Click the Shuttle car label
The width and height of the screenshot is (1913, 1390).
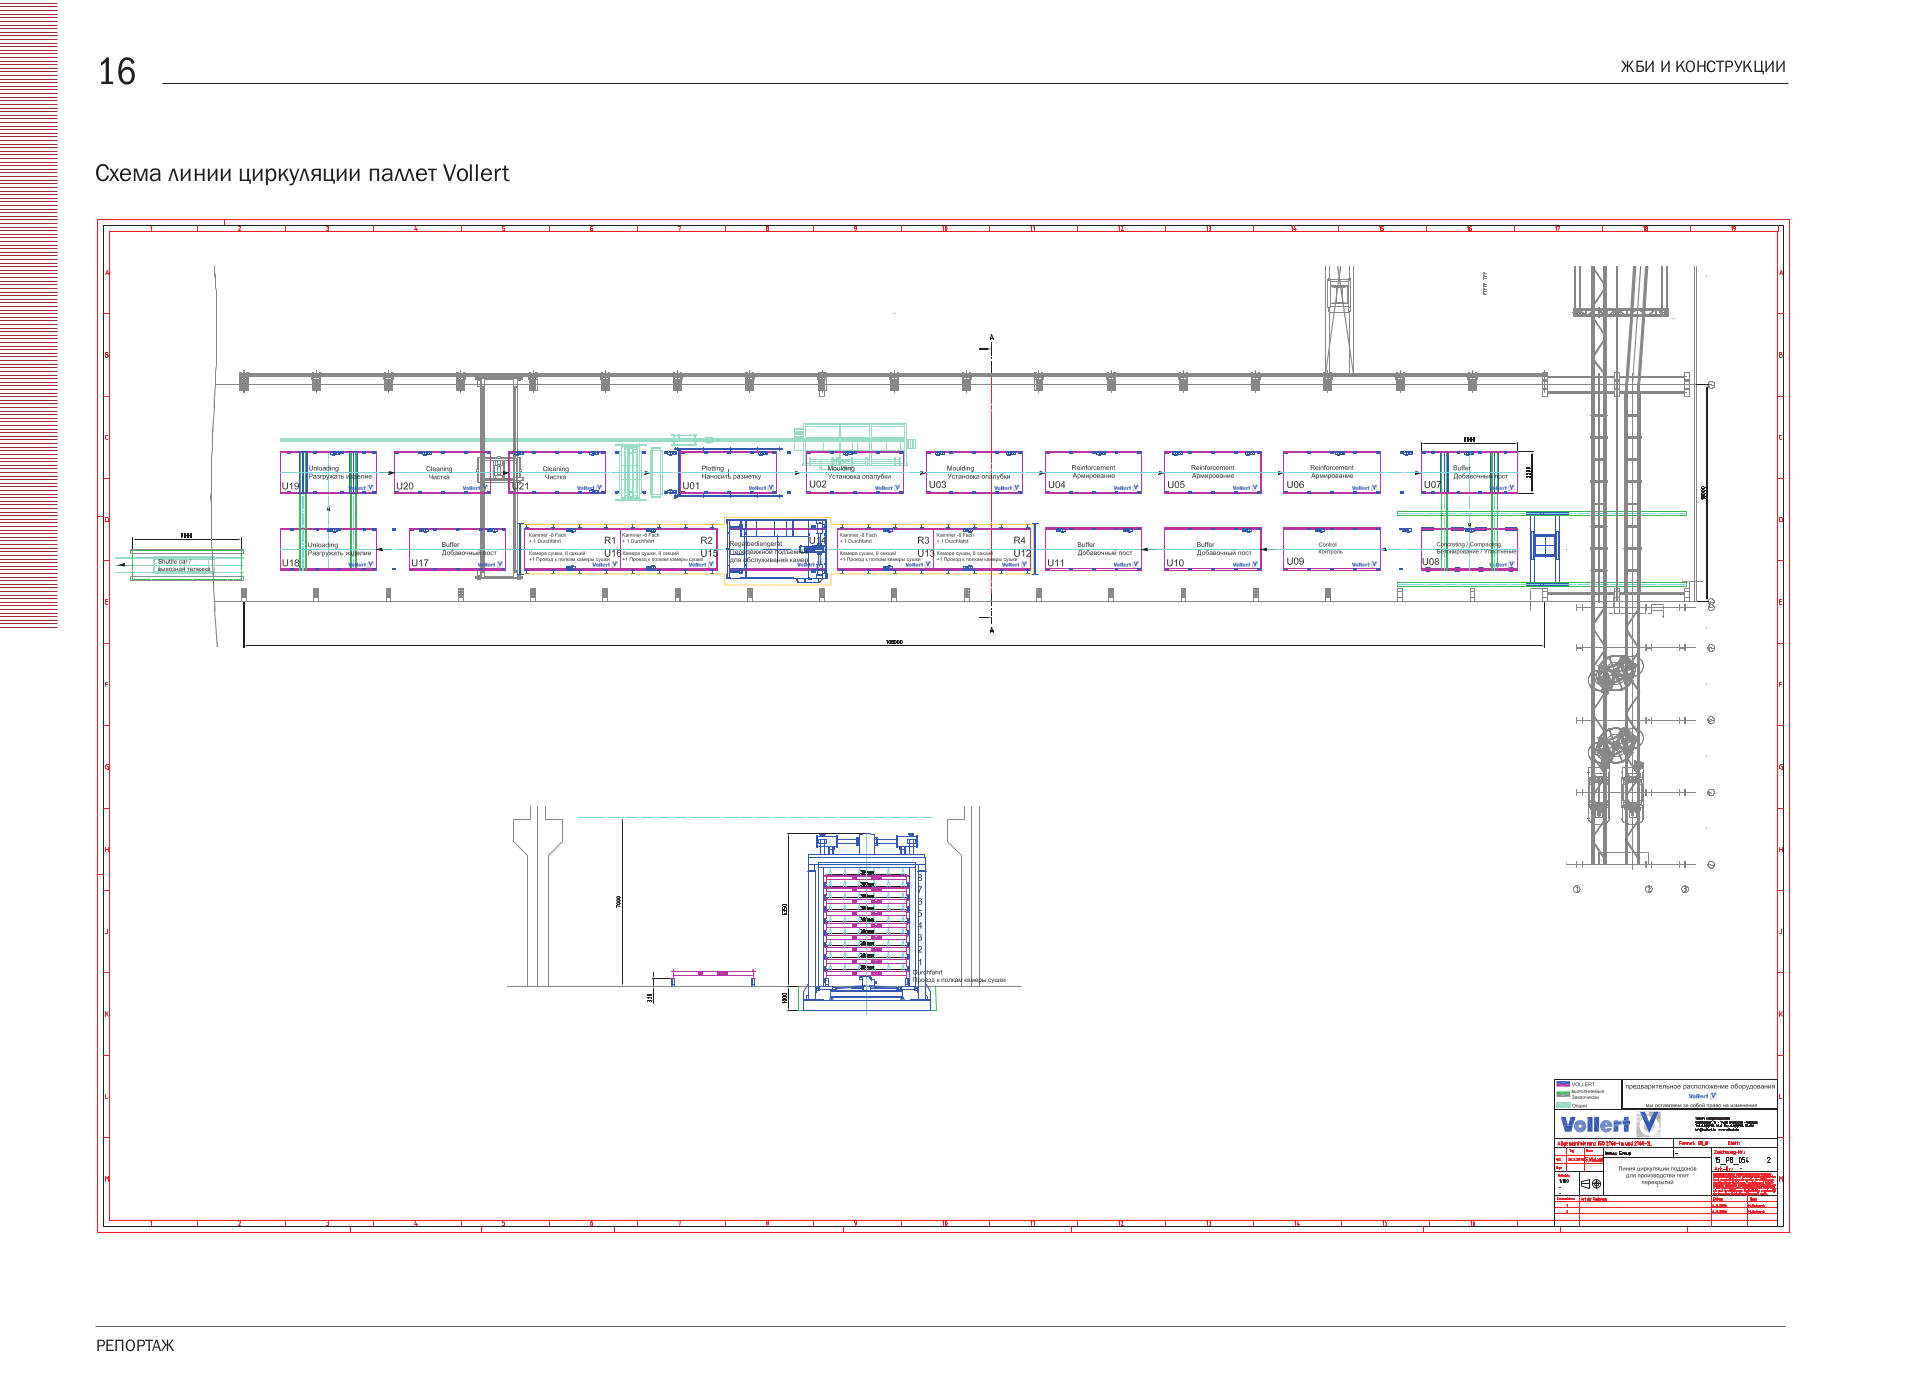tap(183, 565)
